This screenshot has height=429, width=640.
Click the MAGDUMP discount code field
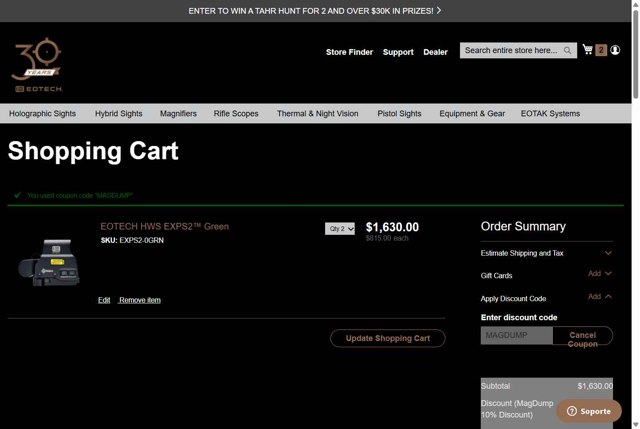pyautogui.click(x=516, y=335)
